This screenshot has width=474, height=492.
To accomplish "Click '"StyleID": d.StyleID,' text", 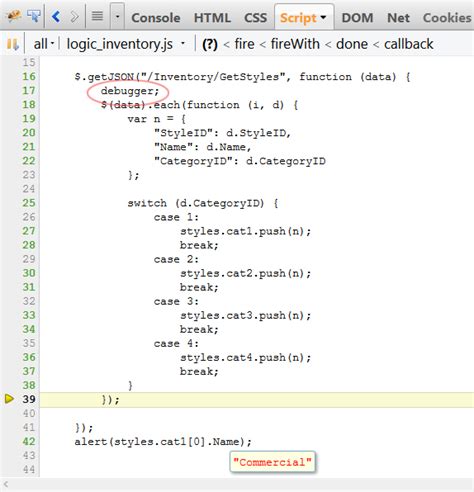I will (x=222, y=133).
